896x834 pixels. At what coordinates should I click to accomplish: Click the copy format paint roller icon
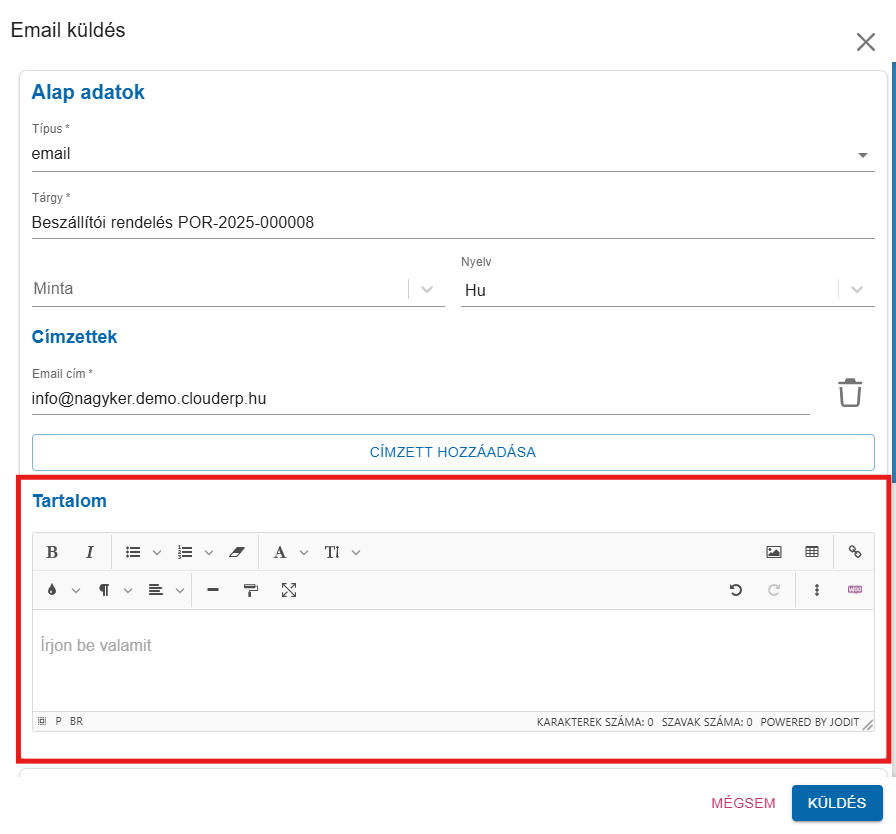(x=251, y=590)
